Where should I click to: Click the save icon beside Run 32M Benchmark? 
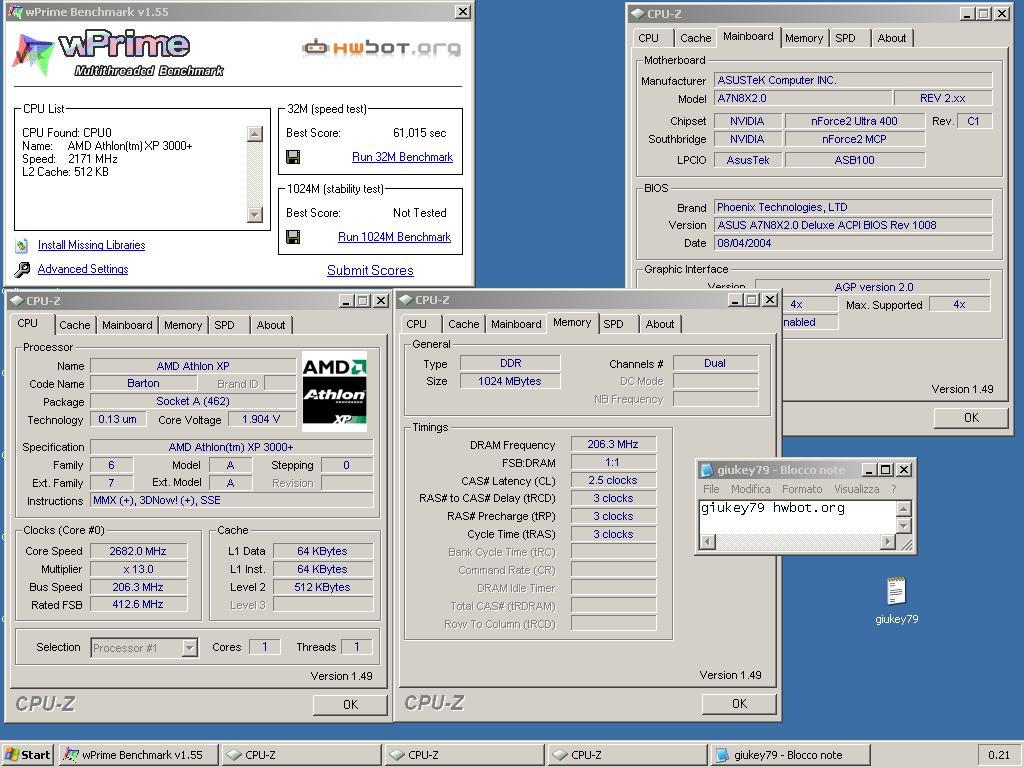click(x=293, y=157)
